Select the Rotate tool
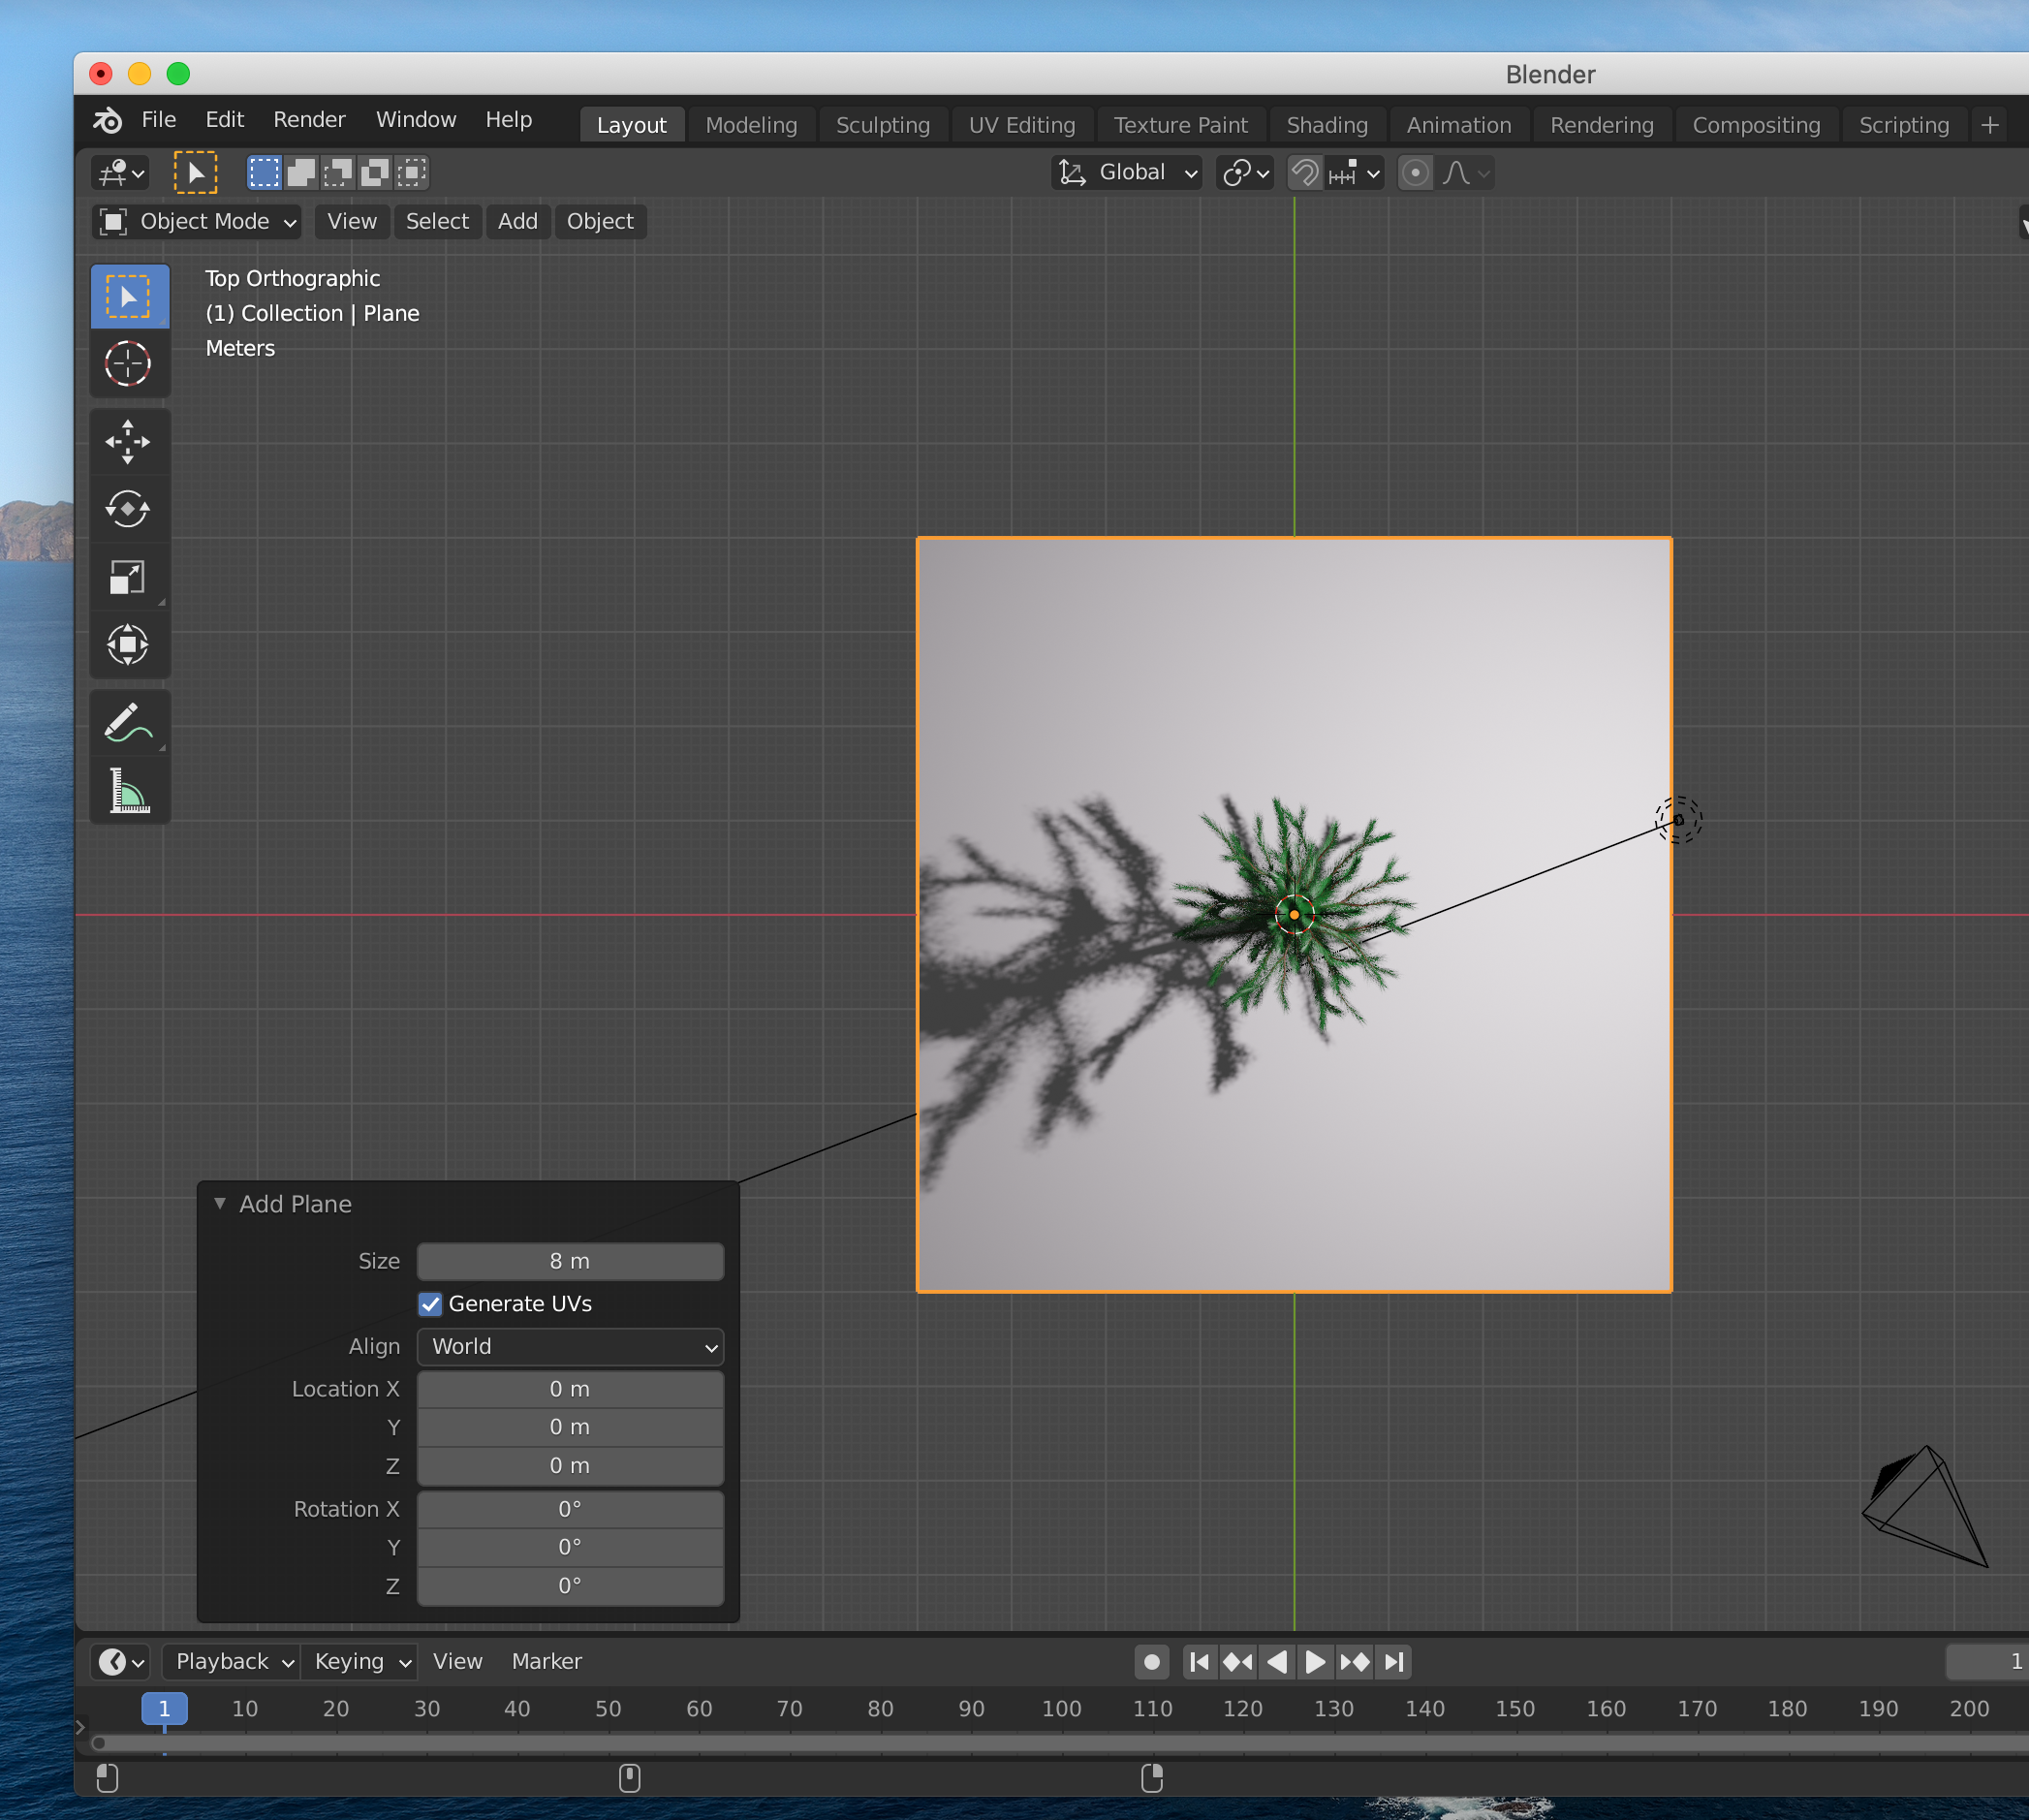 click(129, 509)
